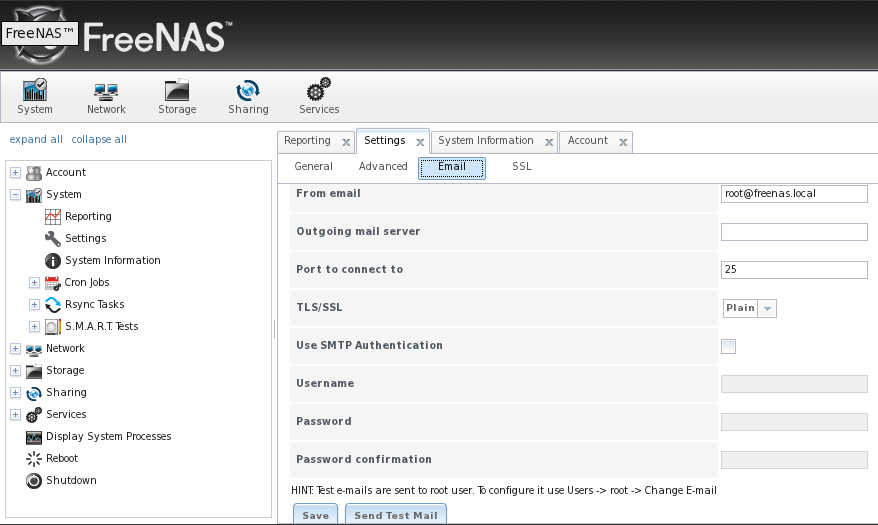Expand the Account tree node

pos(15,172)
